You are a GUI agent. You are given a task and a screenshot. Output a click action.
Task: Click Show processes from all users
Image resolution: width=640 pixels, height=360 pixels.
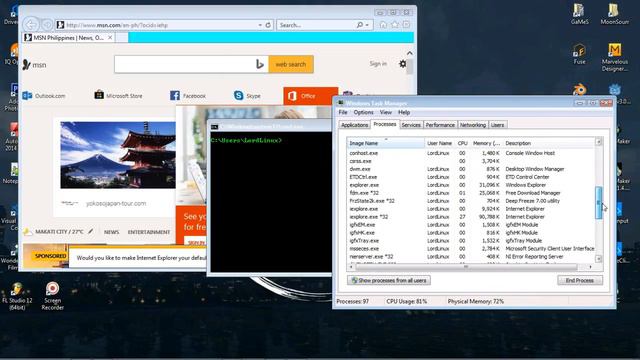tap(389, 280)
